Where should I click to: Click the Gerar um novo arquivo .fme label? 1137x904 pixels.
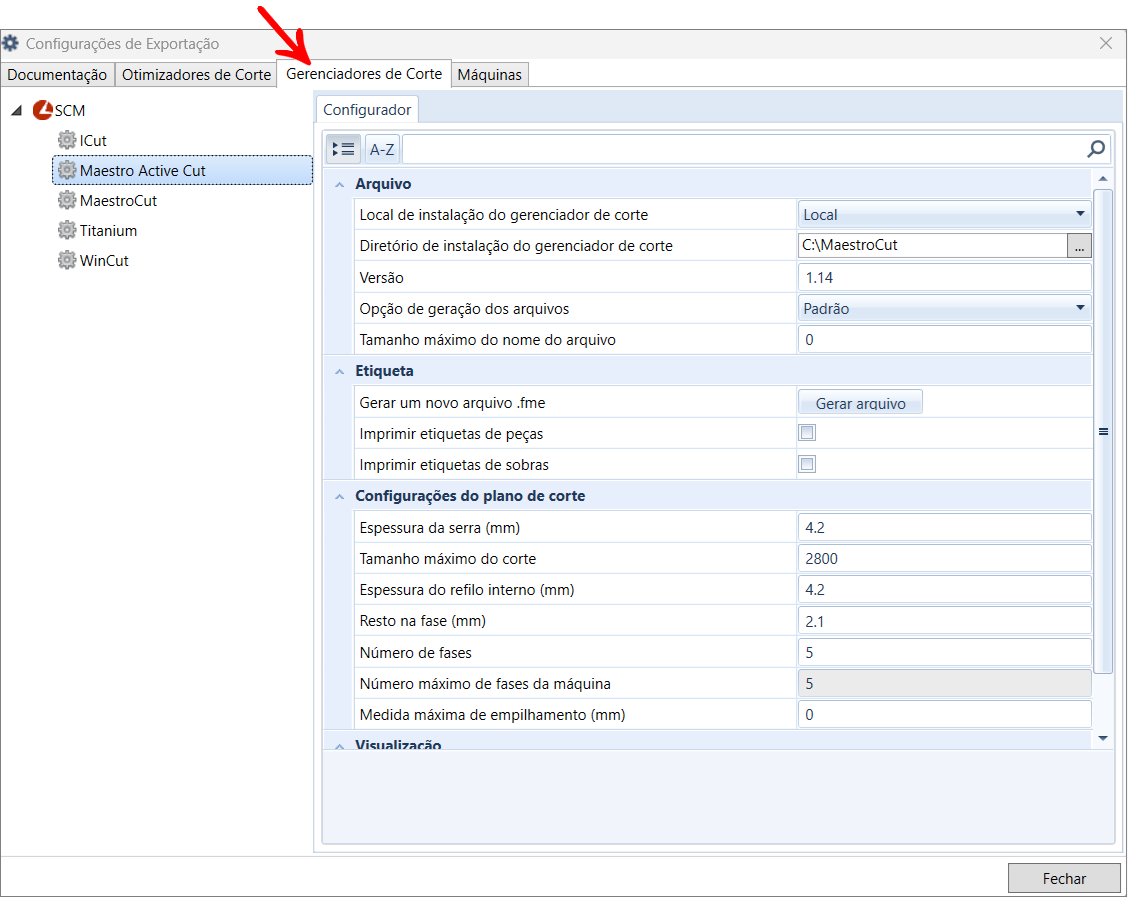[x=452, y=403]
